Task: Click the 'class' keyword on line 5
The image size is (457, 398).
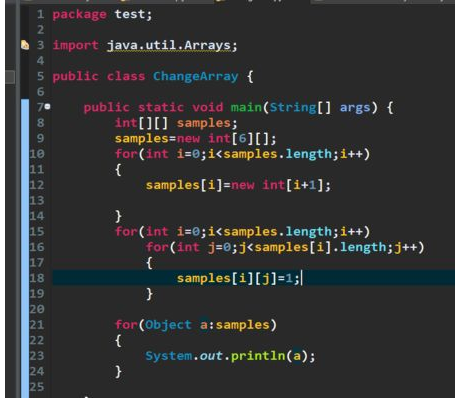Action: tap(126, 76)
